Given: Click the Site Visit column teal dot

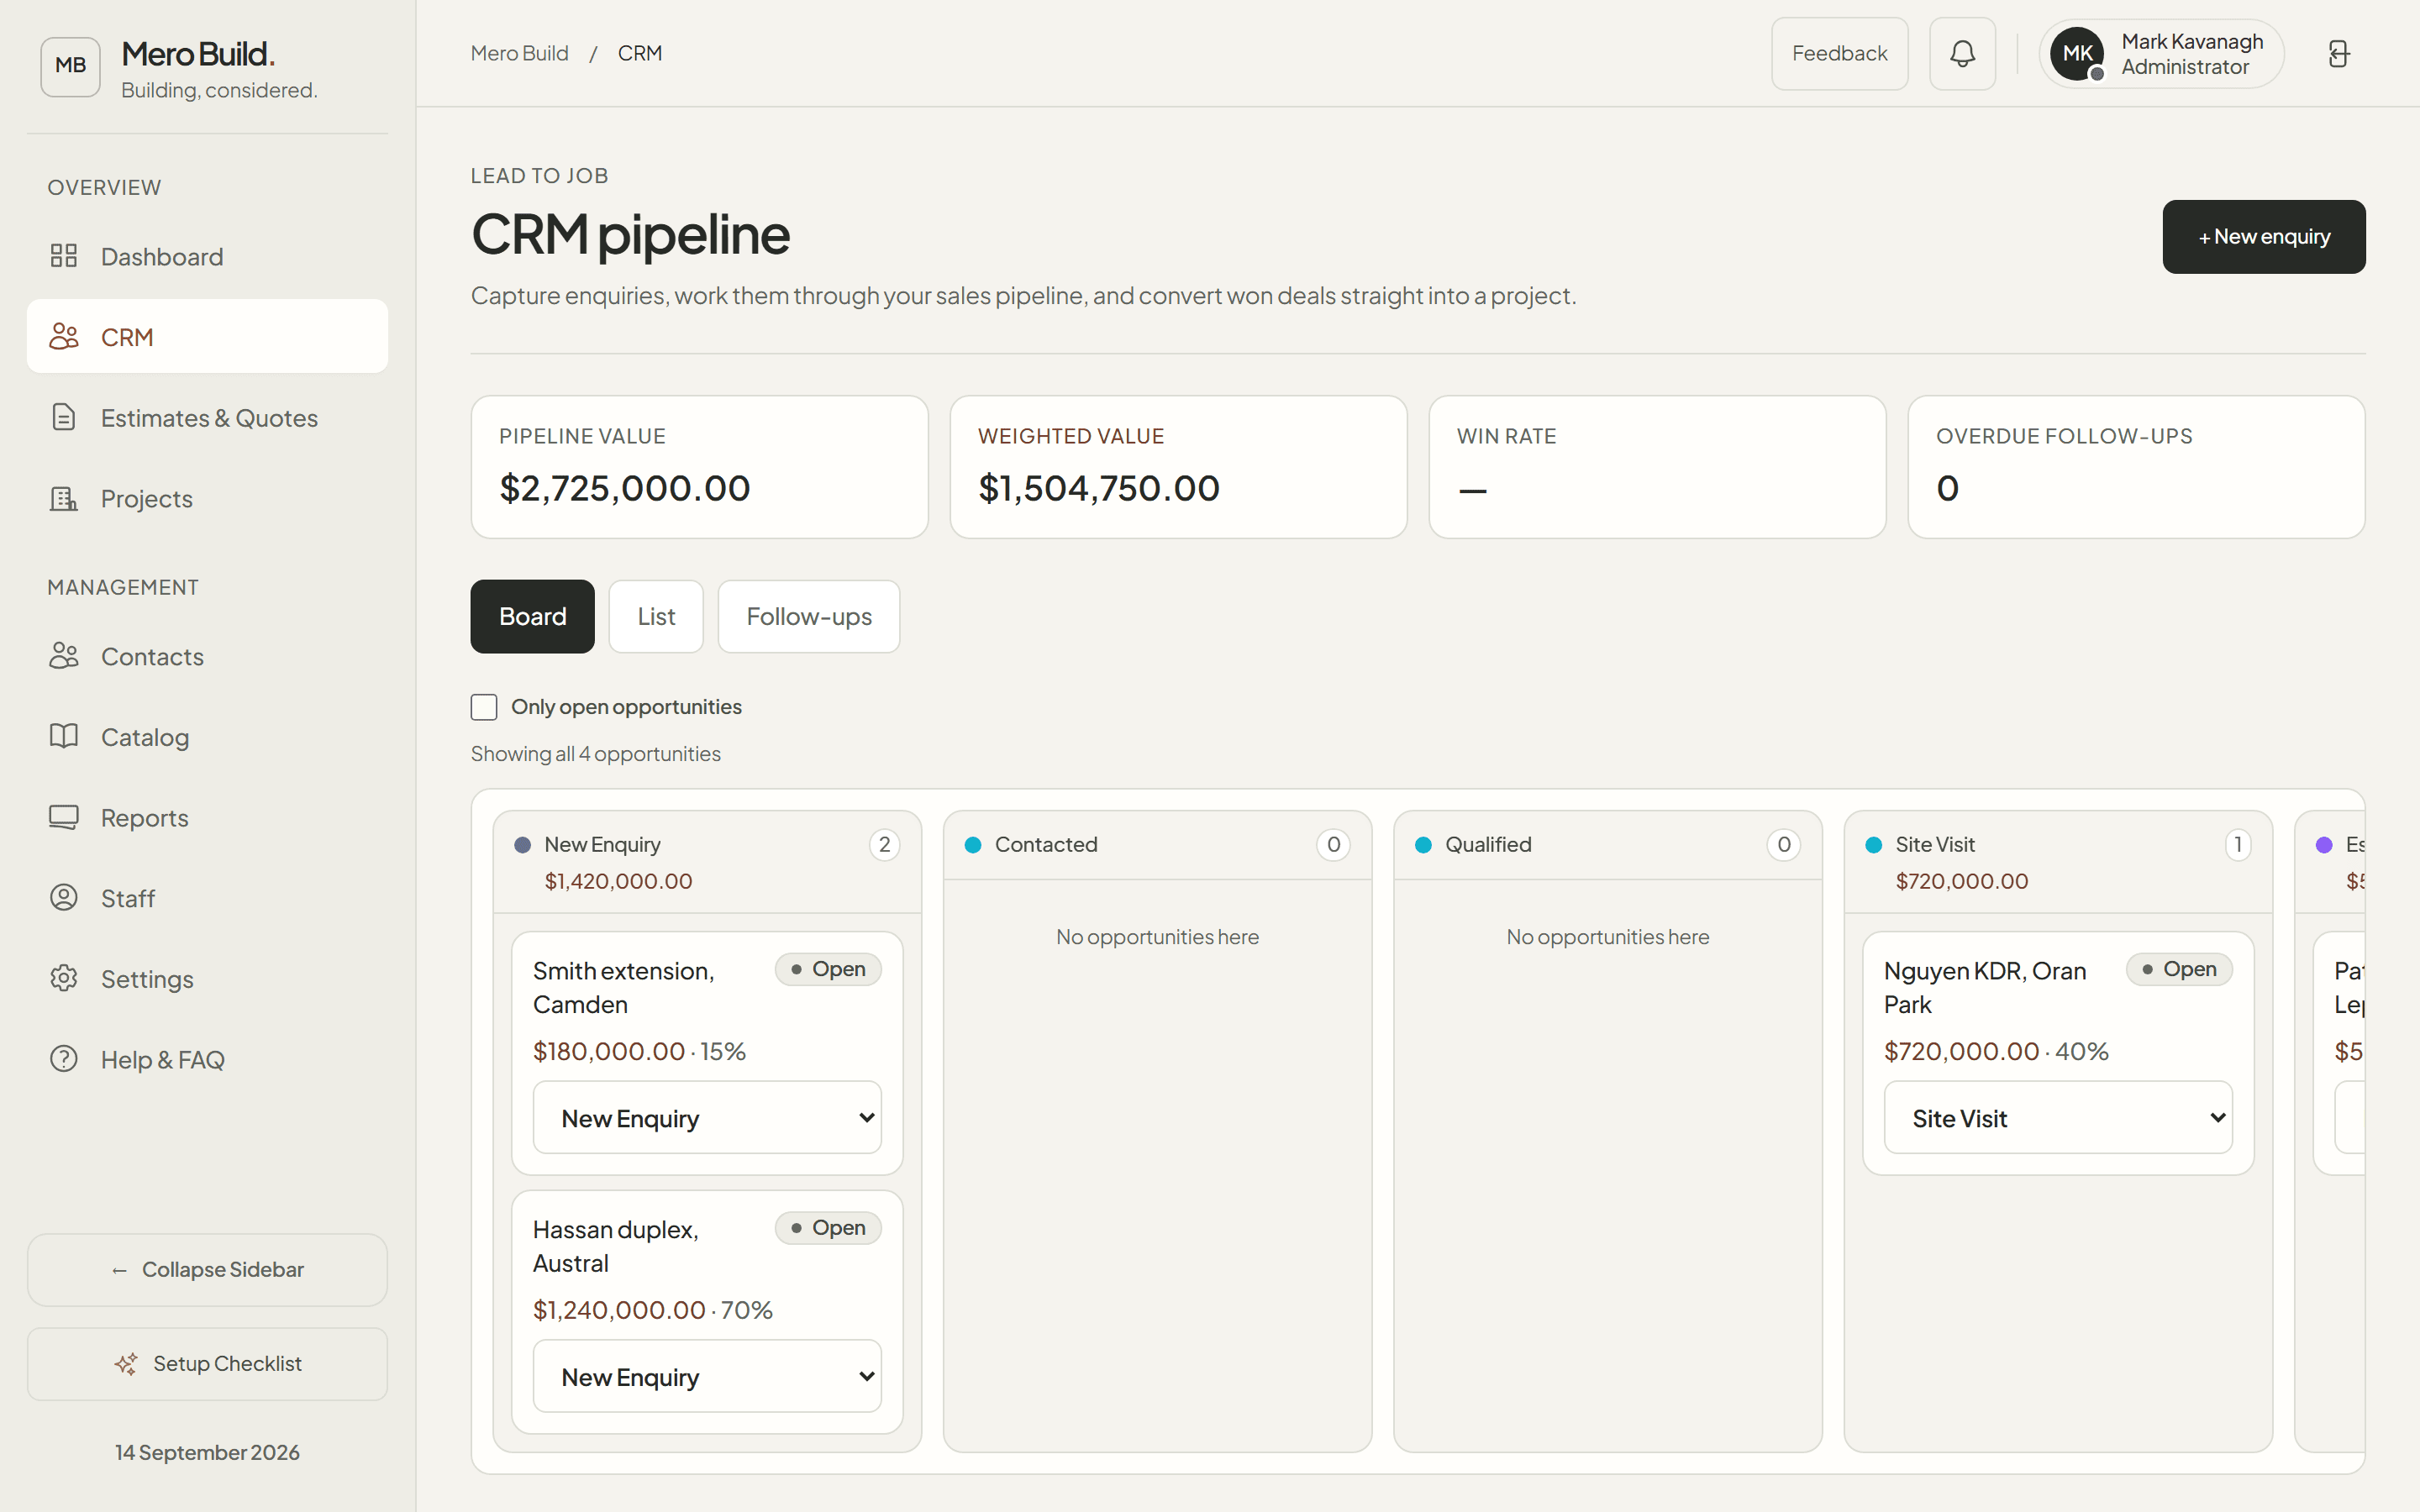Looking at the screenshot, I should [1874, 845].
